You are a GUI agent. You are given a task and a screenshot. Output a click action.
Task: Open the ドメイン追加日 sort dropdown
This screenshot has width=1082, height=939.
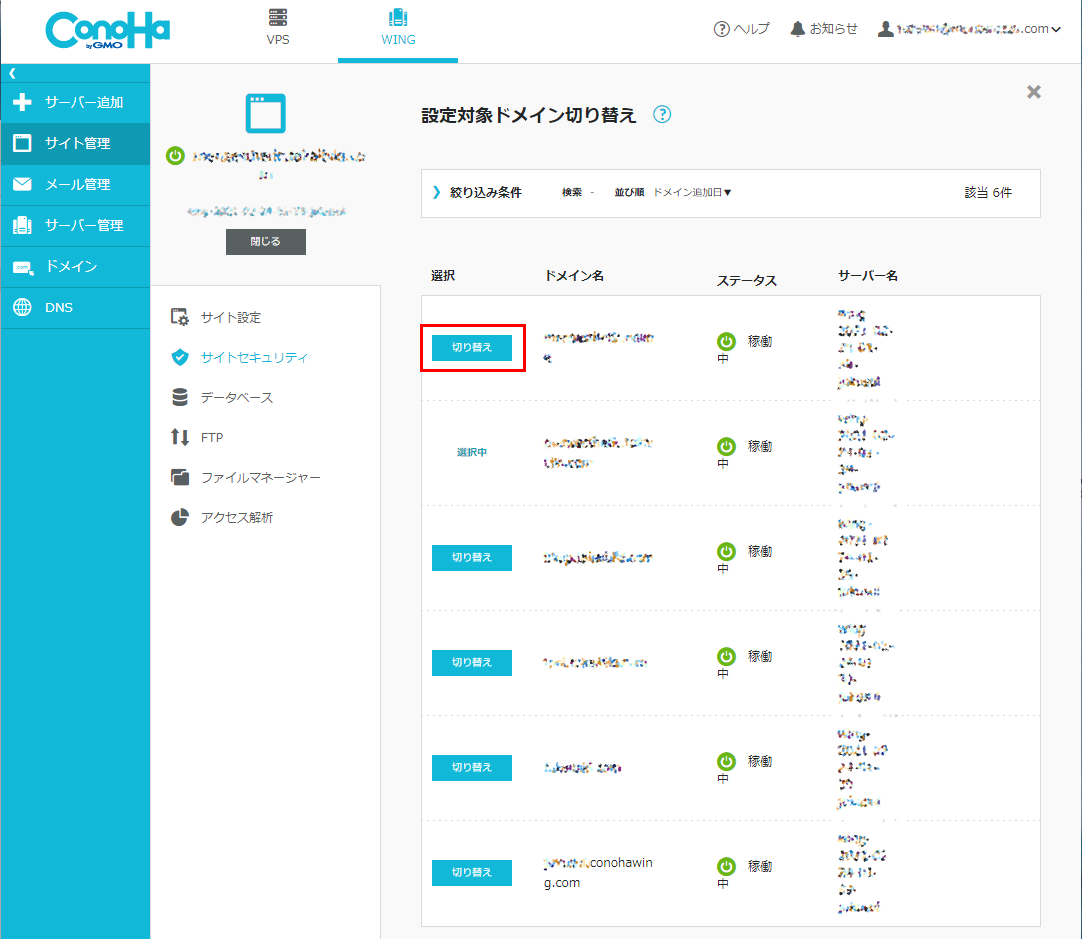point(692,192)
